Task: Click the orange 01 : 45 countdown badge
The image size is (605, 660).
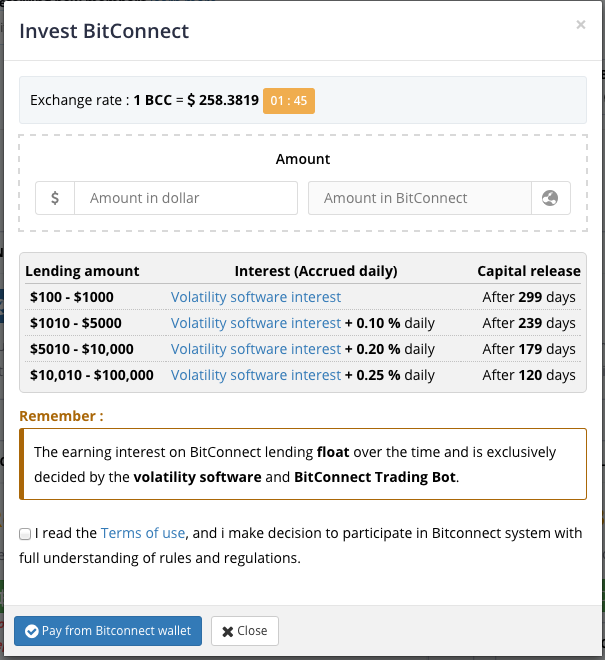Action: (x=289, y=101)
